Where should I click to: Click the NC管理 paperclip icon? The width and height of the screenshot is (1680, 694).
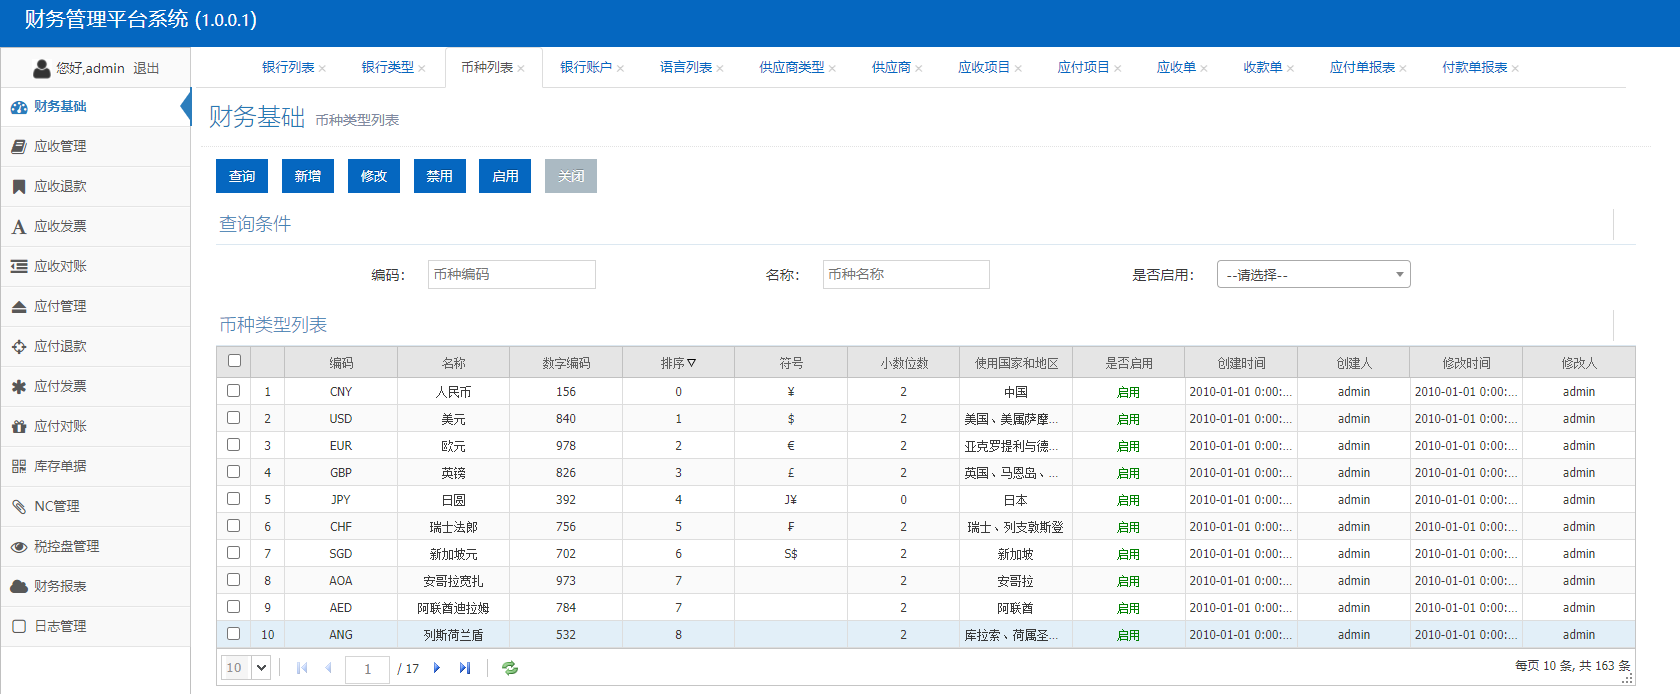pyautogui.click(x=19, y=506)
